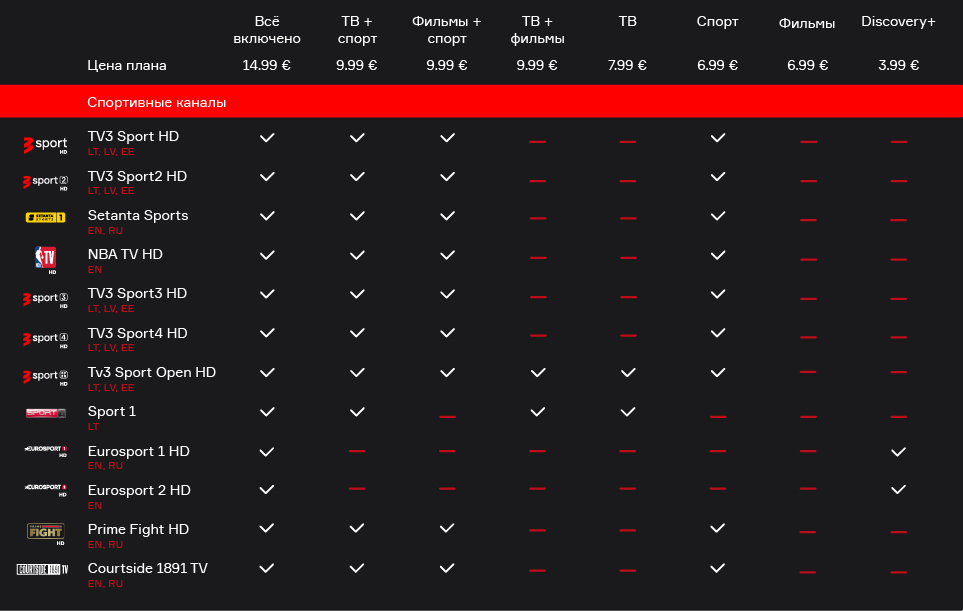Click TV3 Sport HD checkmark under Спорт
Viewport: 963px width, 611px height.
[x=718, y=138]
